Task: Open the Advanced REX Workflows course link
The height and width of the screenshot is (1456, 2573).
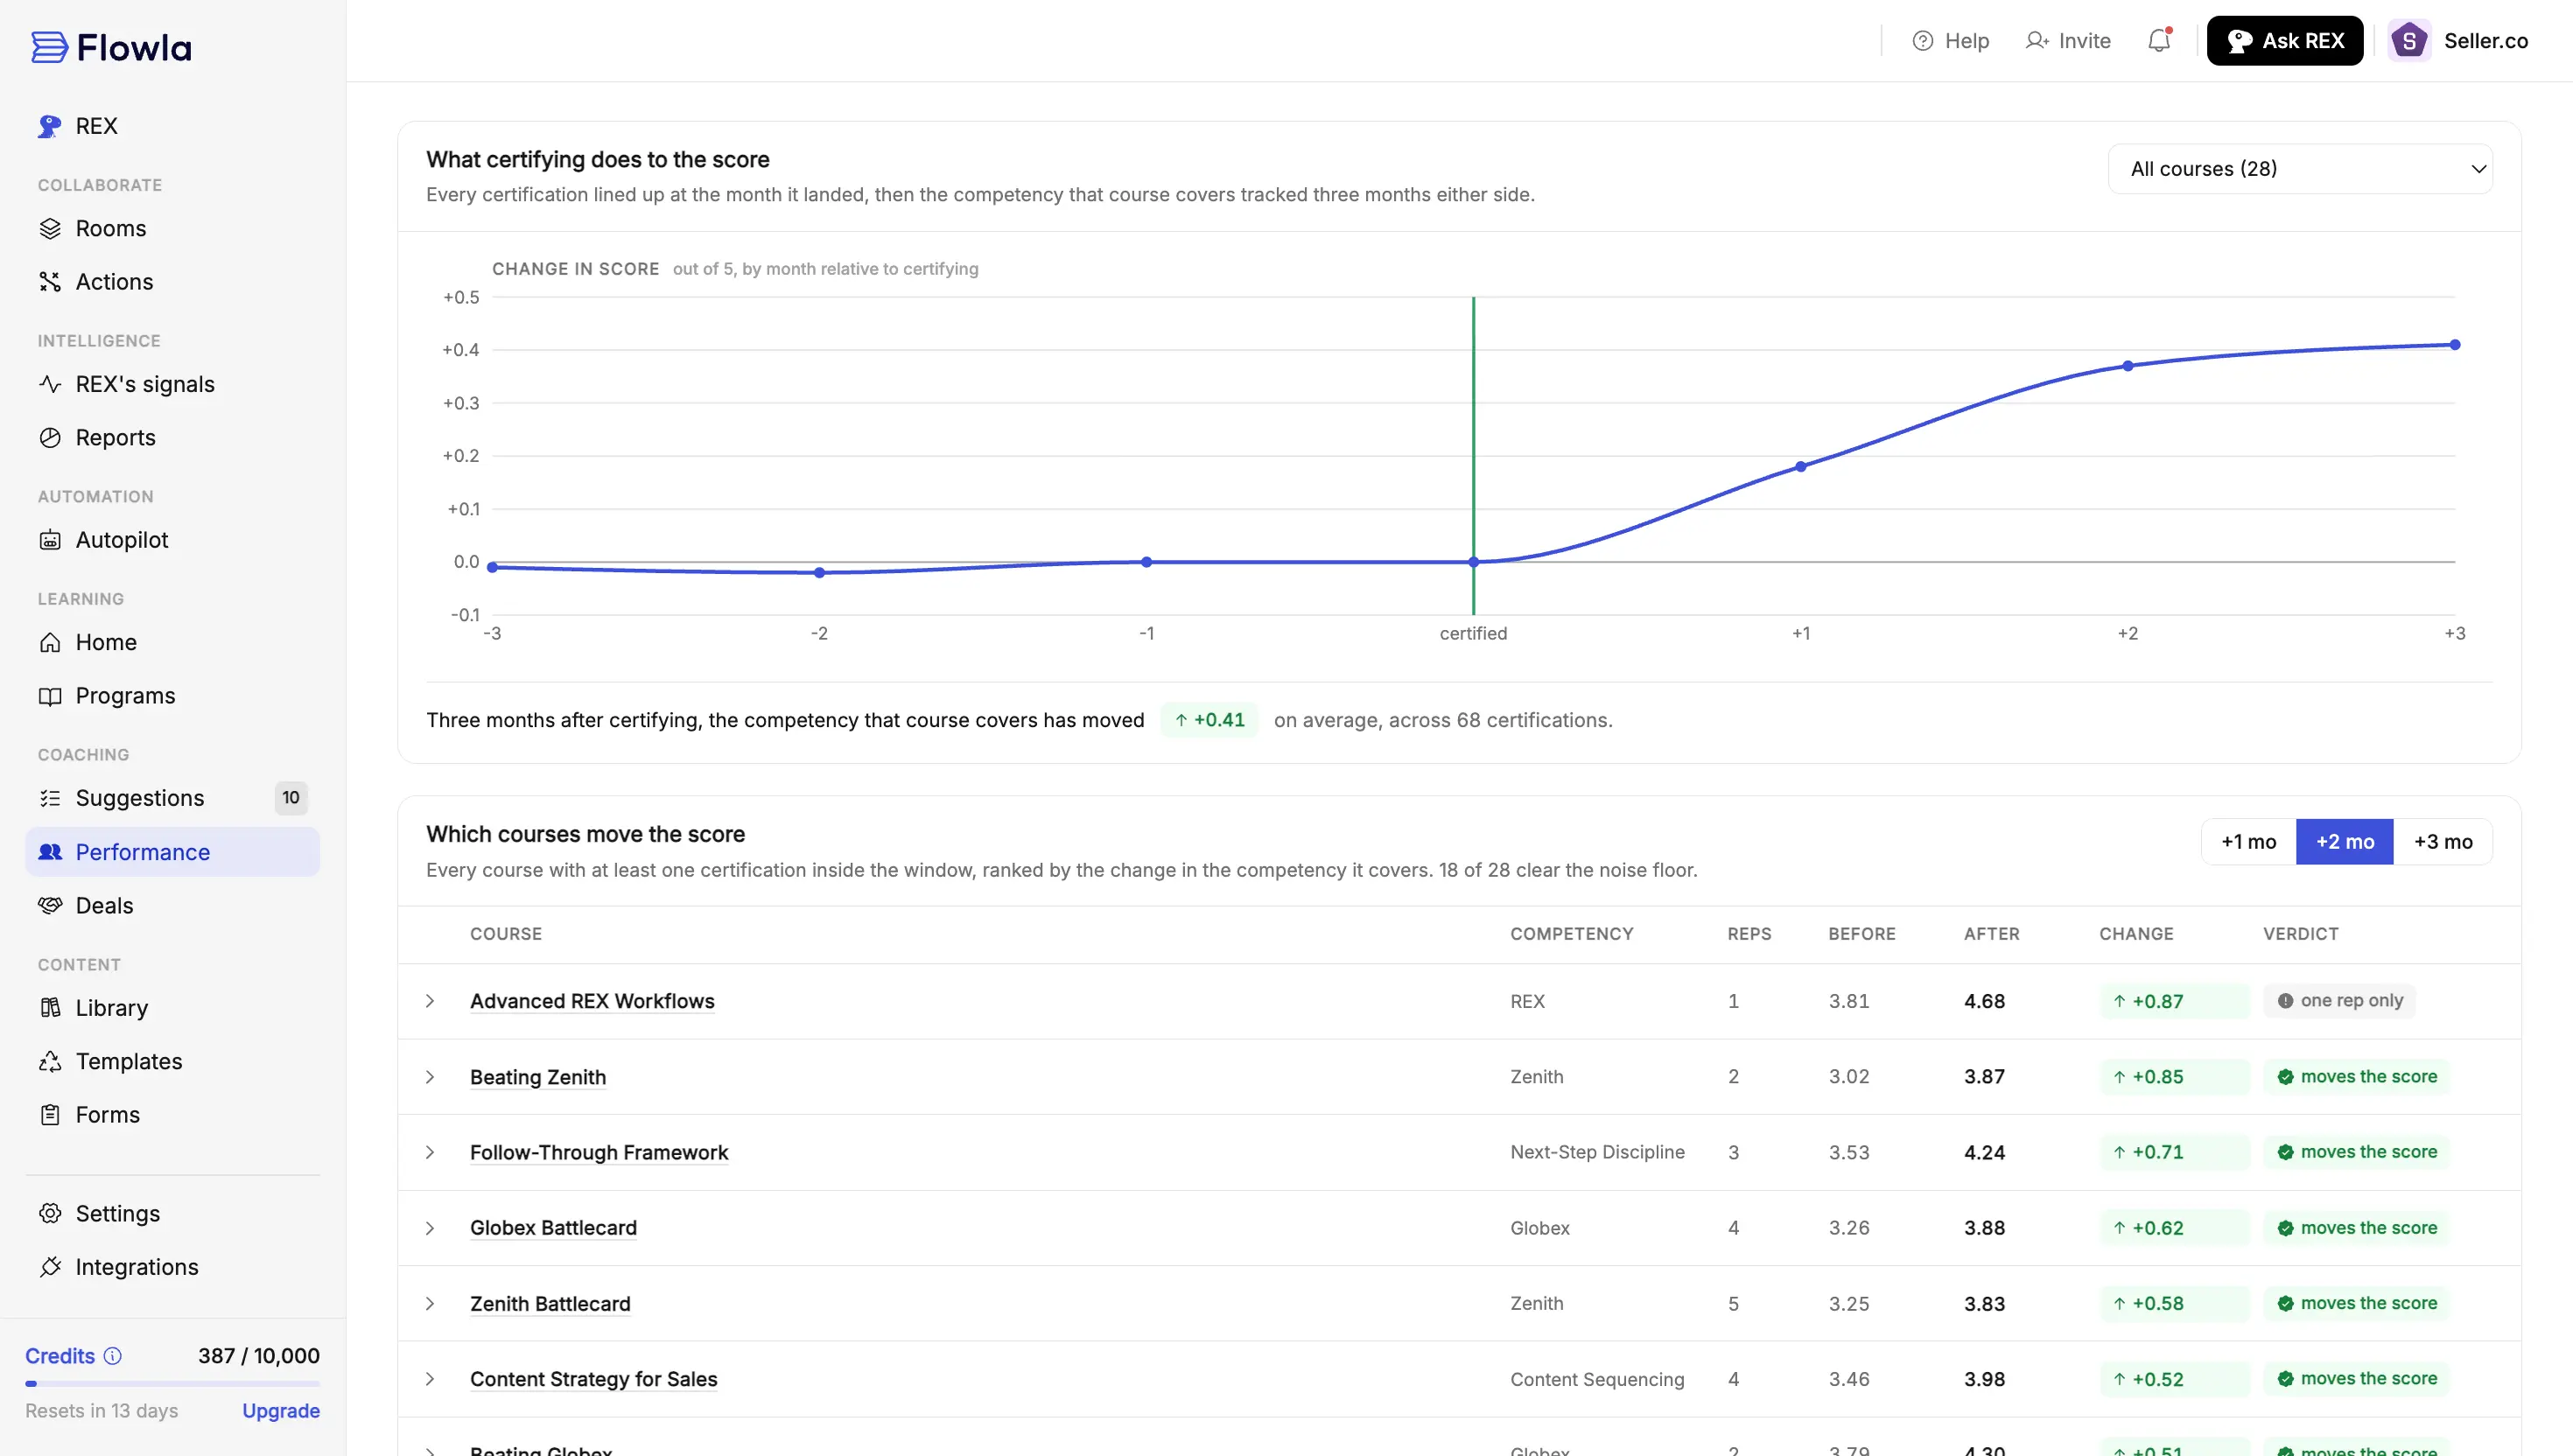Action: [x=592, y=1001]
